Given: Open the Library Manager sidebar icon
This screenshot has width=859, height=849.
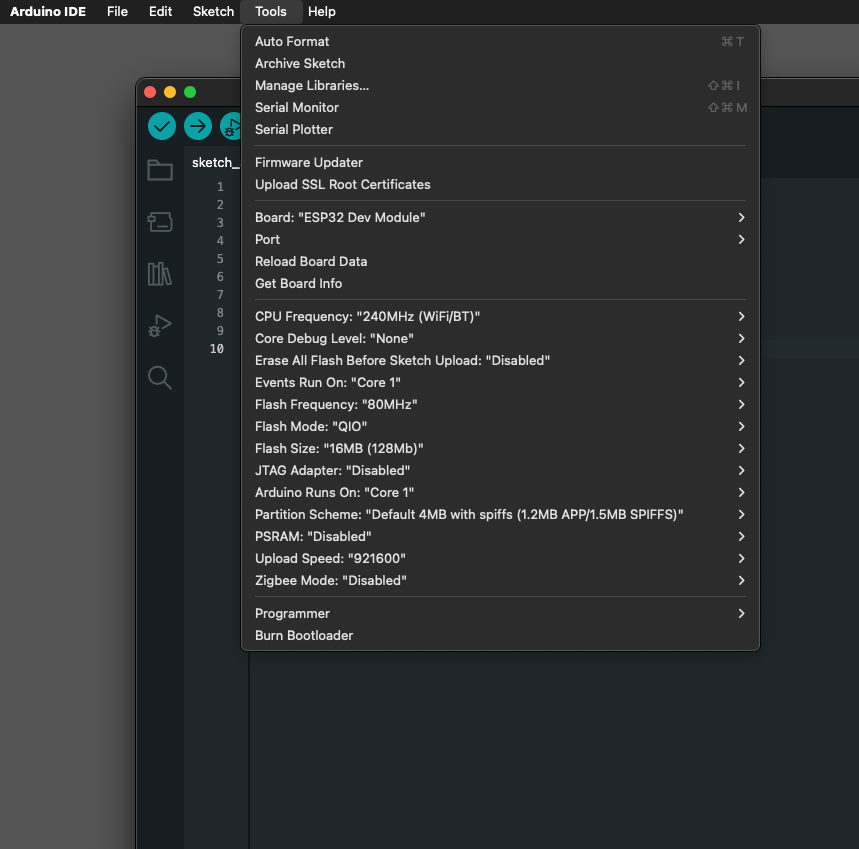Looking at the screenshot, I should tap(160, 273).
